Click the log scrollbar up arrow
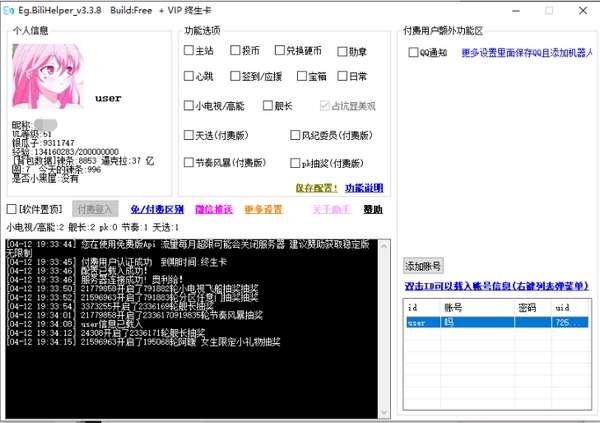The image size is (600, 423). pos(384,246)
